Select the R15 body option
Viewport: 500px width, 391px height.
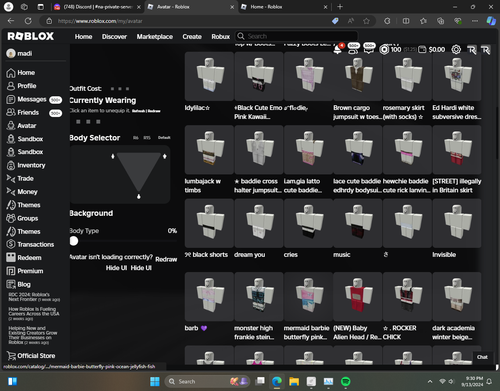[147, 138]
